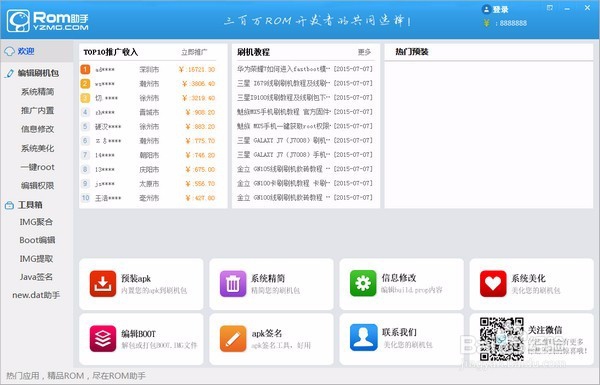Open the apk签名 orange pencil icon
The height and width of the screenshot is (385, 600).
coord(233,338)
